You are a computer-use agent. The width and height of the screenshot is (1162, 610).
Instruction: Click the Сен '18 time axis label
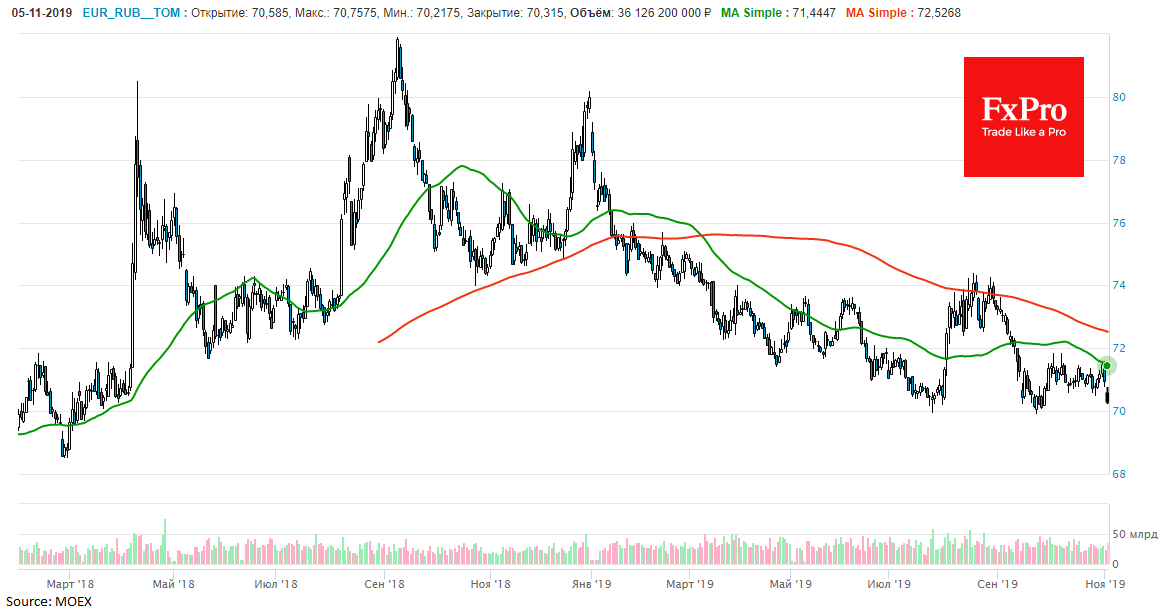coord(385,584)
